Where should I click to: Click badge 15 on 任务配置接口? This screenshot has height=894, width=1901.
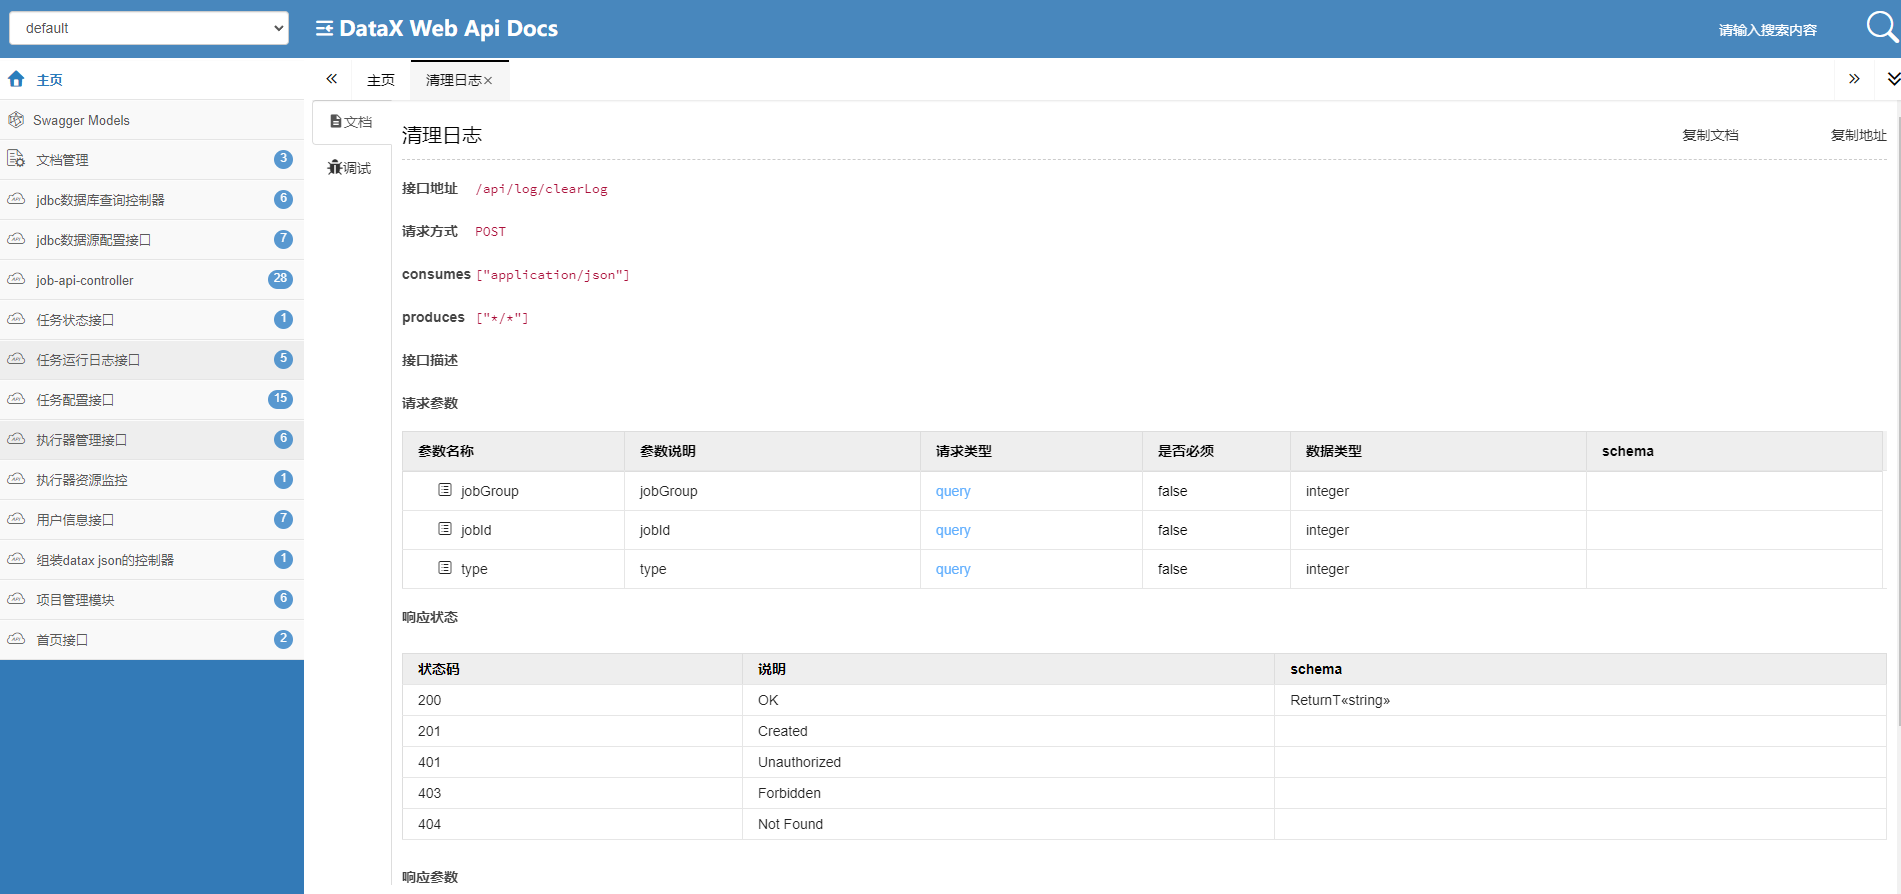[280, 399]
